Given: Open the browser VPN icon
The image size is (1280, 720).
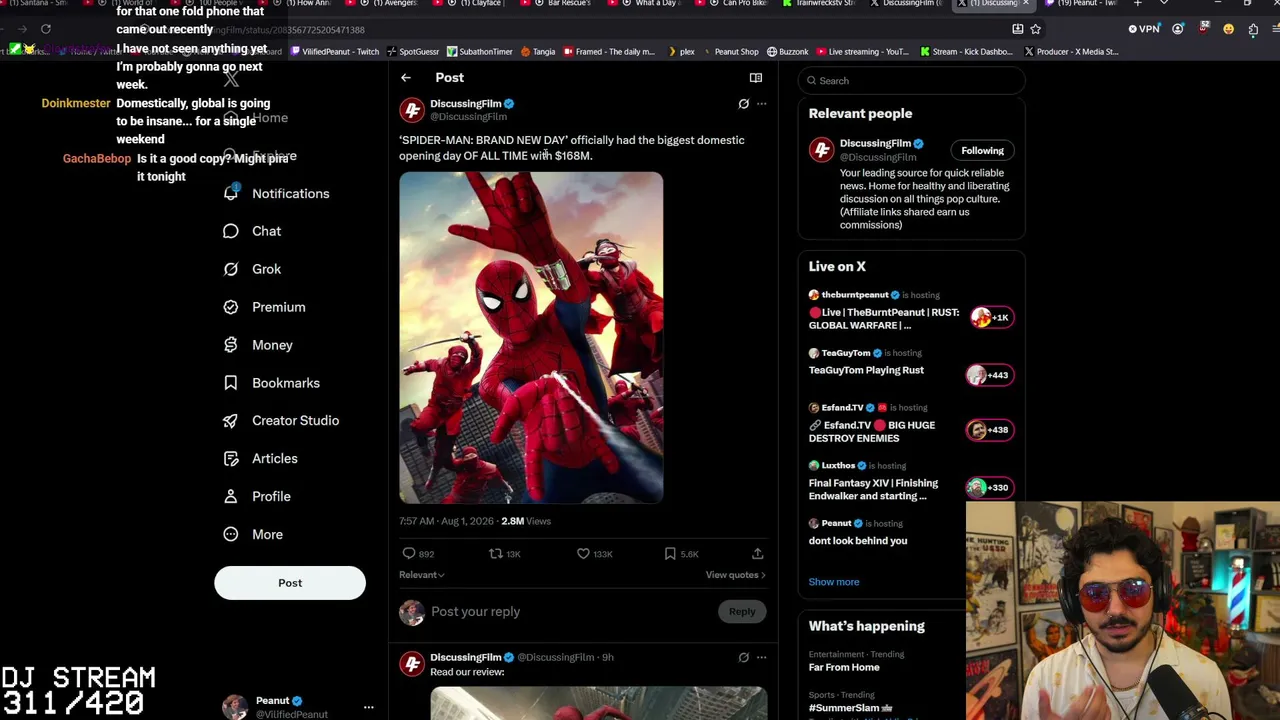Looking at the screenshot, I should tap(1143, 29).
